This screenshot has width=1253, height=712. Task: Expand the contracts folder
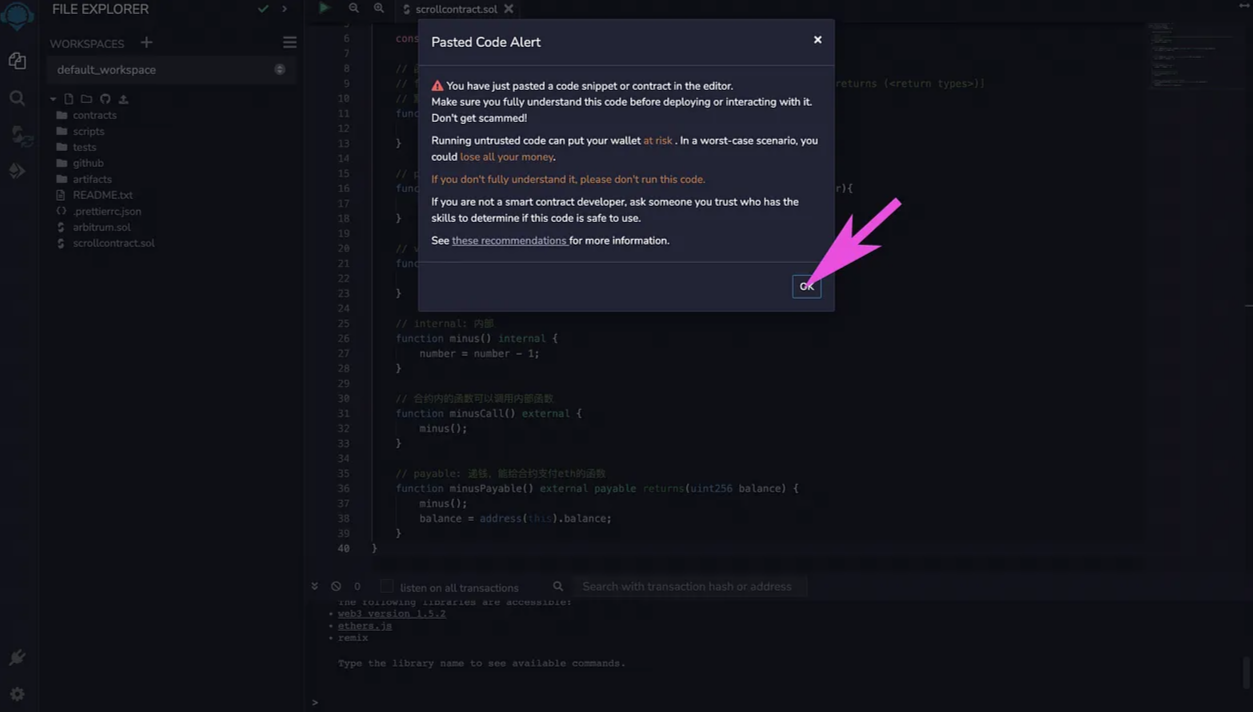coord(94,115)
